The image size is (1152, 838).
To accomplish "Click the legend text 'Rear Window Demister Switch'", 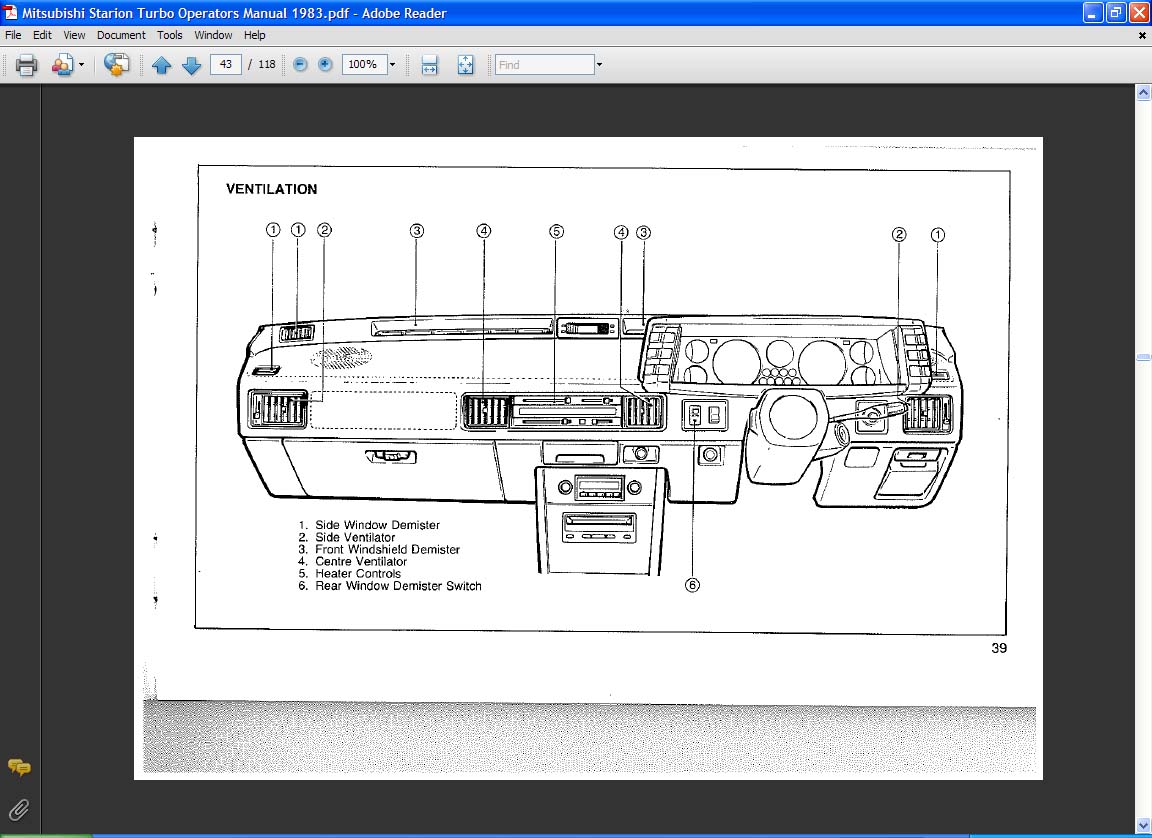I will coord(398,586).
